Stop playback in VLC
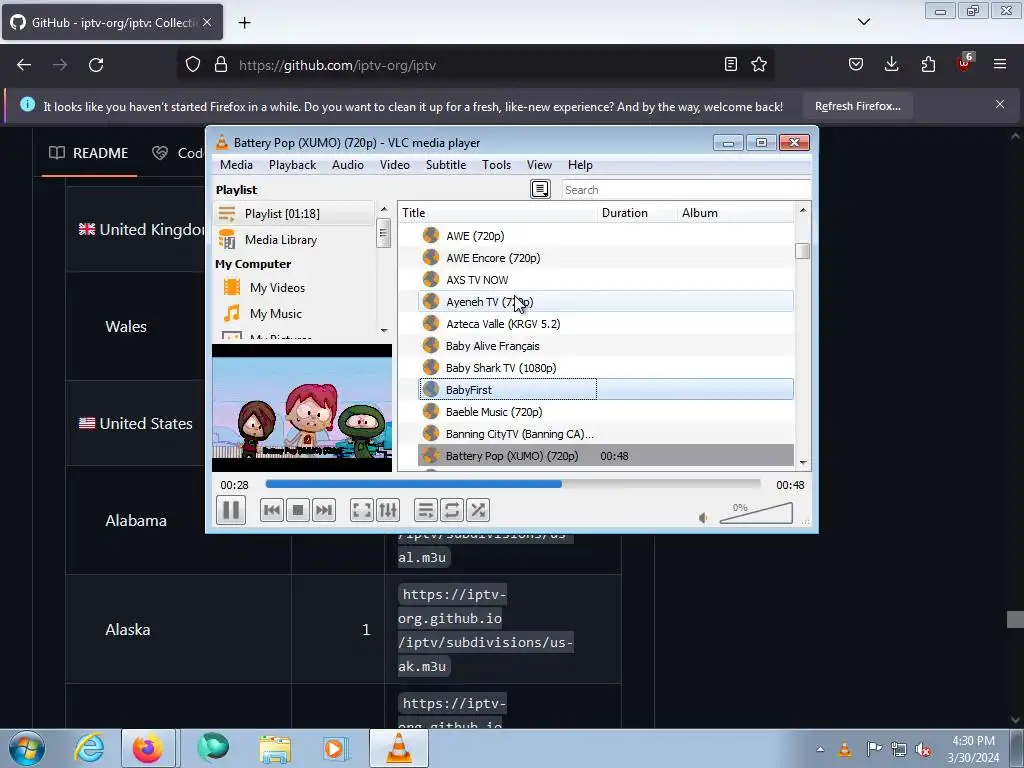1024x768 pixels. click(298, 510)
